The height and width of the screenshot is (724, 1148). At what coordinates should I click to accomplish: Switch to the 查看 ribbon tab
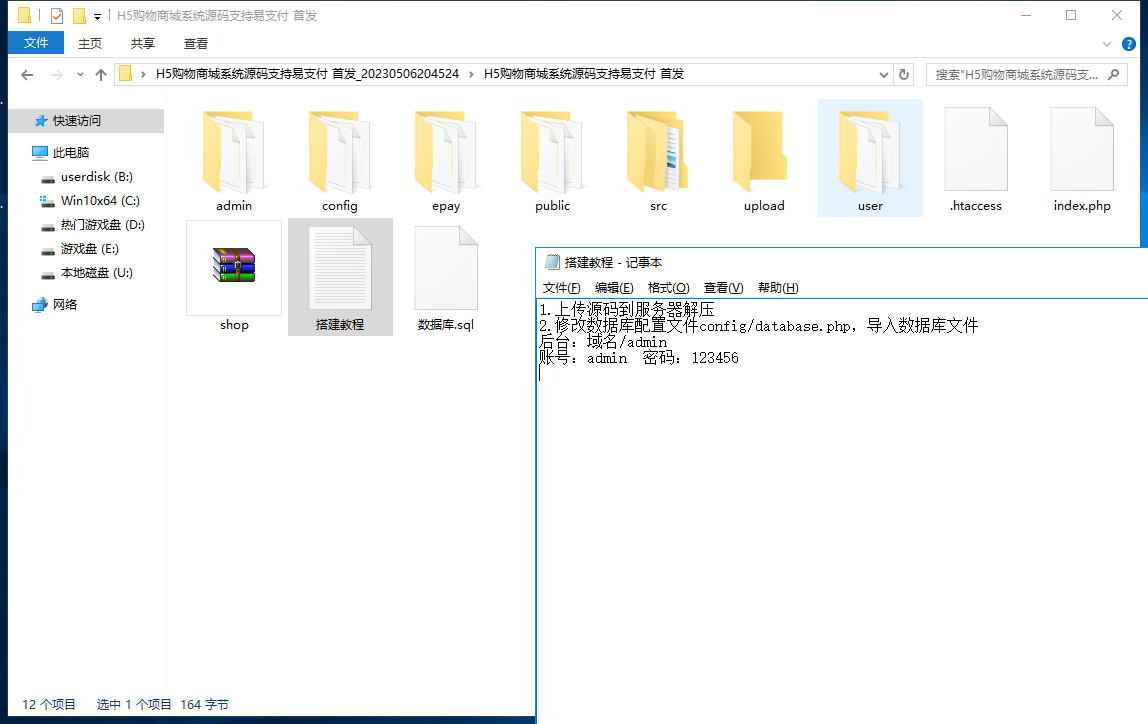point(196,43)
